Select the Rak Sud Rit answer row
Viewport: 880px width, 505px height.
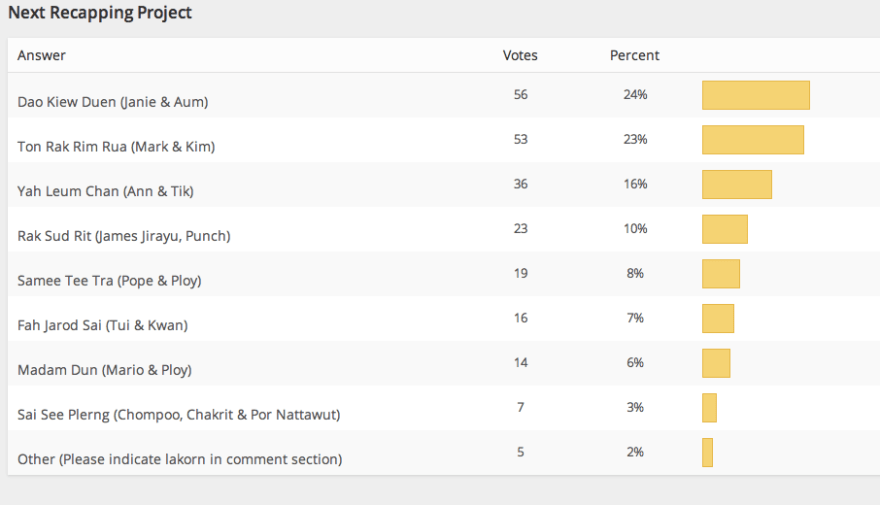pyautogui.click(x=124, y=236)
